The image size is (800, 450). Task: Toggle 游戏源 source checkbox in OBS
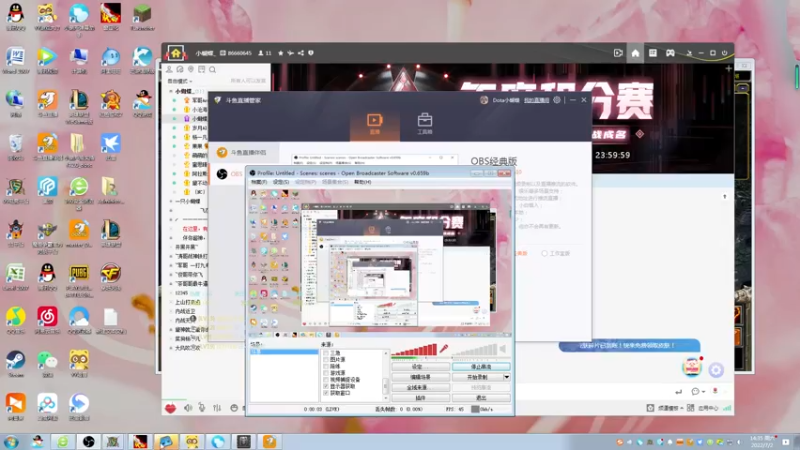coord(326,373)
